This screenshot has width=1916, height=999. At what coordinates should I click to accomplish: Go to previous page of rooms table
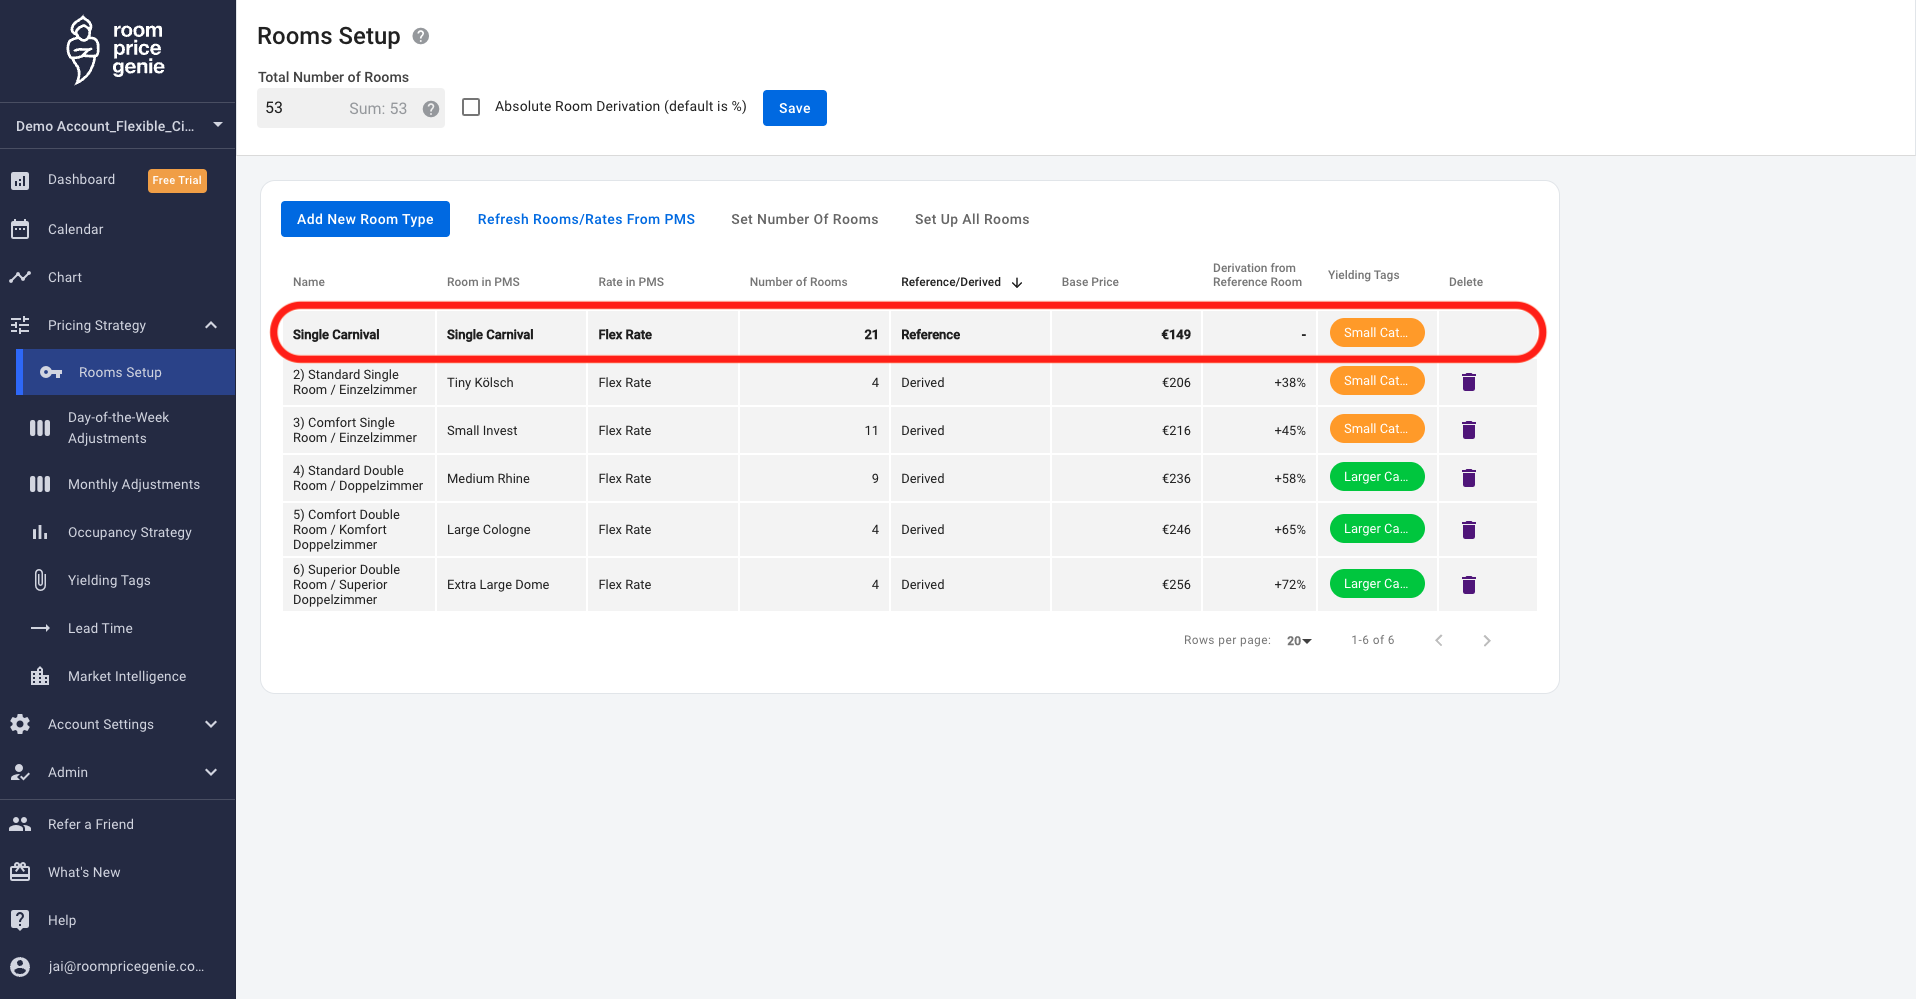[1438, 641]
